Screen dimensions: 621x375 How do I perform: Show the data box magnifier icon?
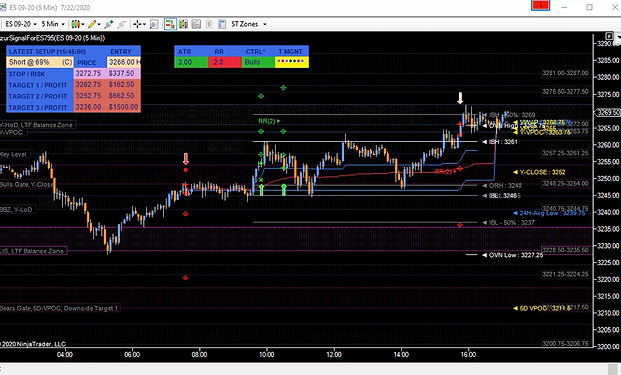point(154,24)
